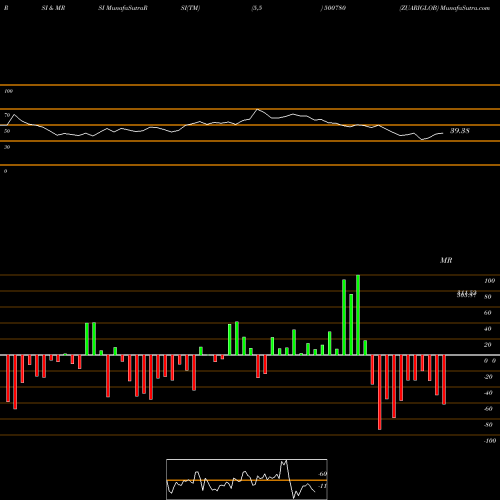The height and width of the screenshot is (500, 500).
Task: Click the '509780' code in the header
Action: (x=335, y=8)
